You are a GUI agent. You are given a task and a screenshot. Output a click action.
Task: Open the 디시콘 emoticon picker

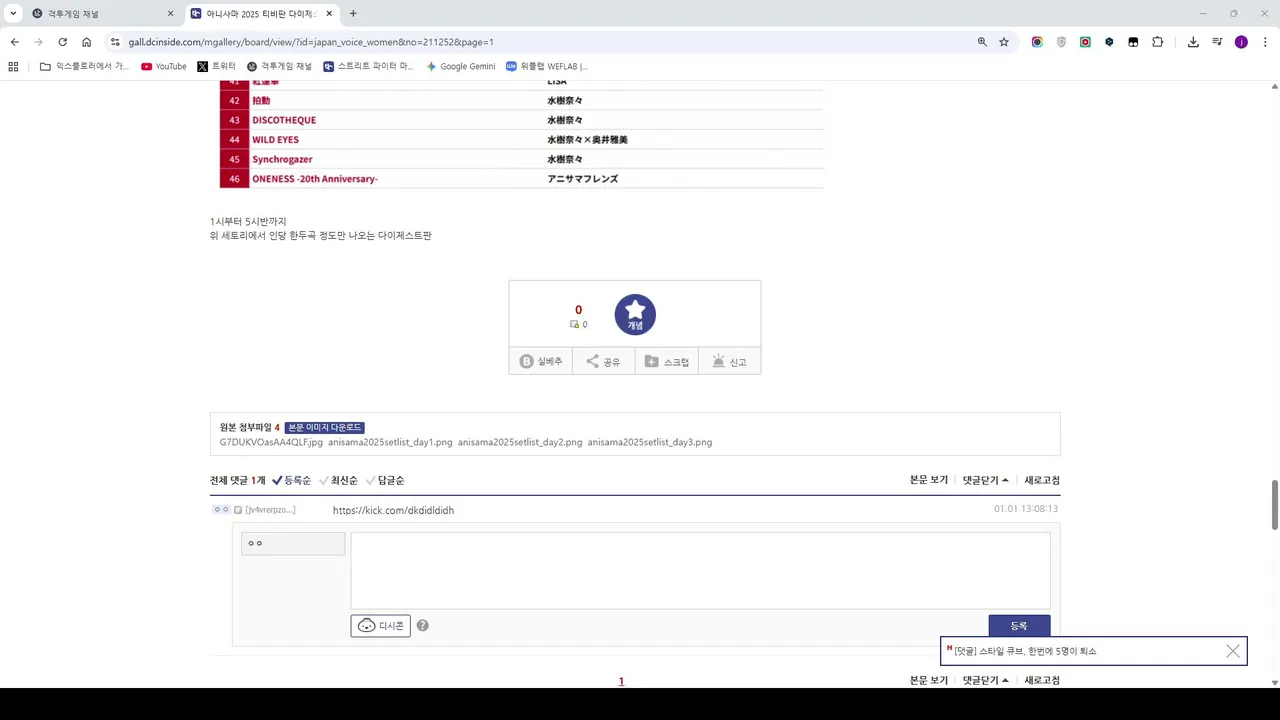click(380, 625)
